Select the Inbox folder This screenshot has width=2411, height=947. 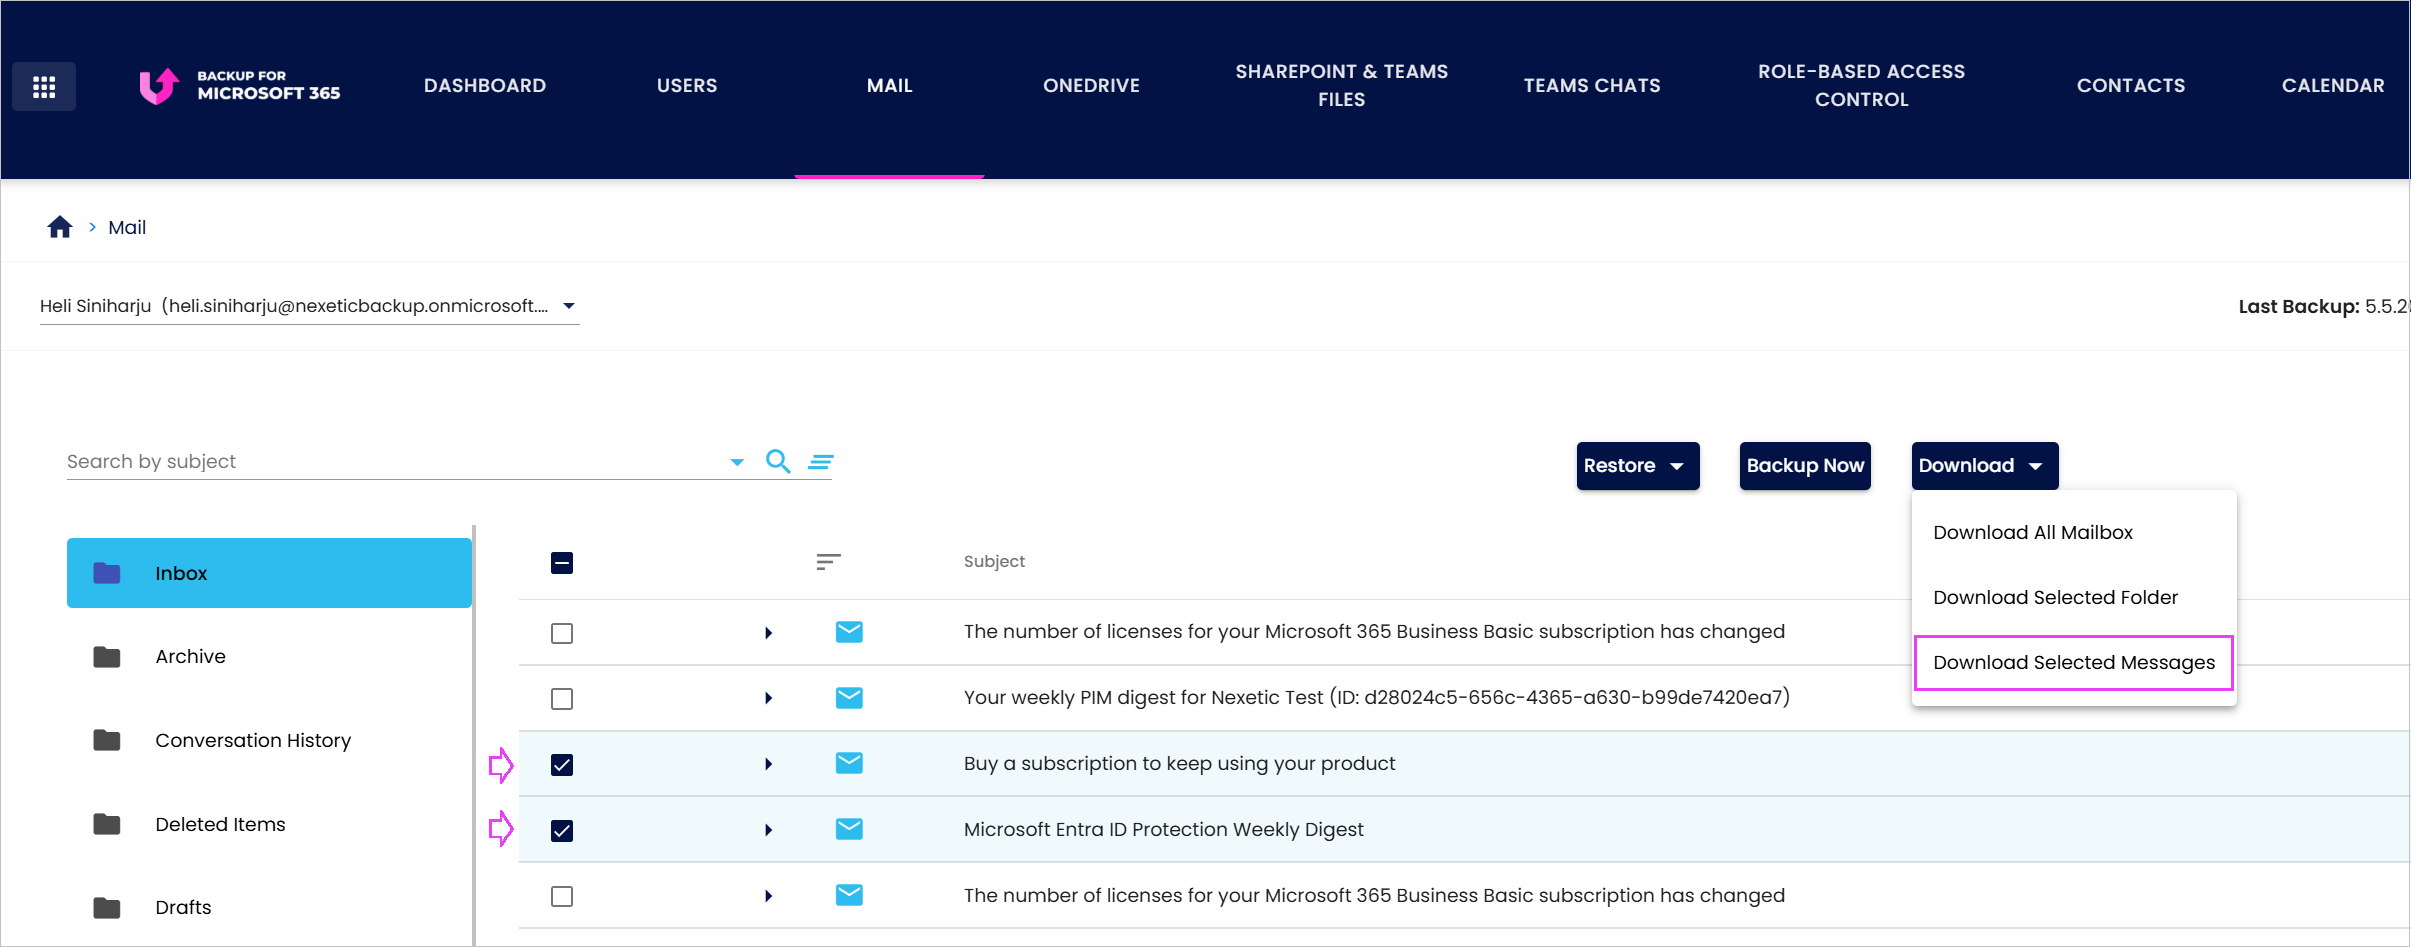click(269, 573)
